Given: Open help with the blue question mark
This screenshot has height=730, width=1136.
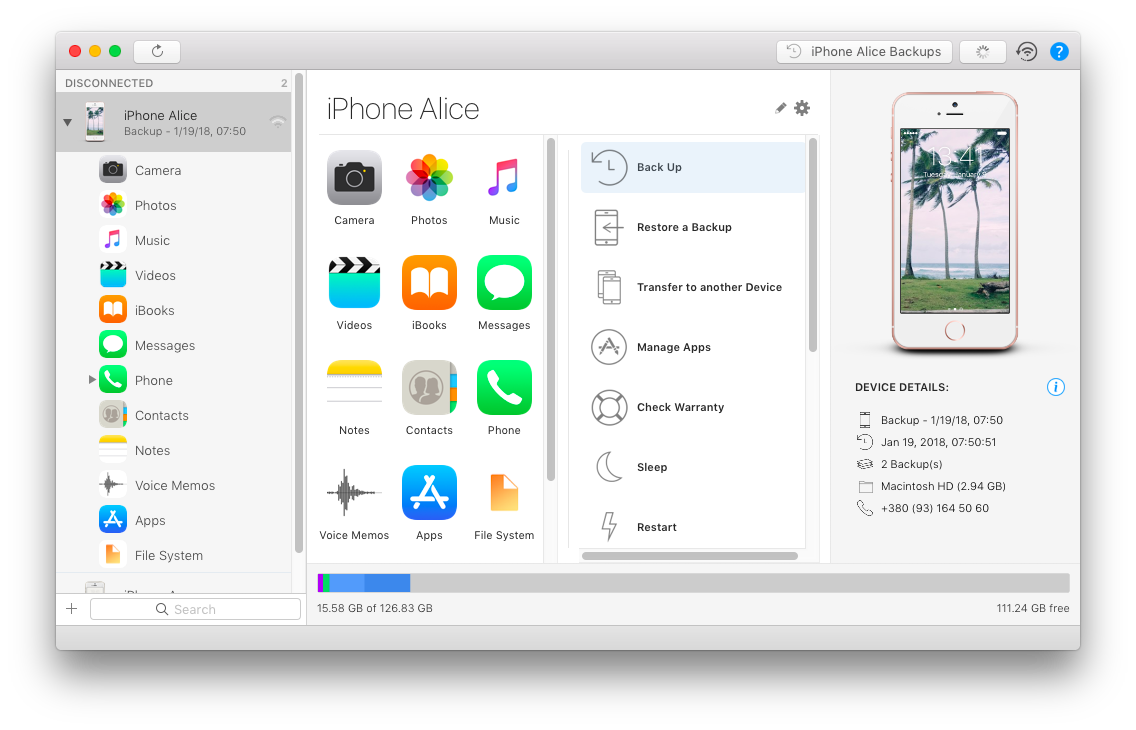Looking at the screenshot, I should (x=1059, y=51).
